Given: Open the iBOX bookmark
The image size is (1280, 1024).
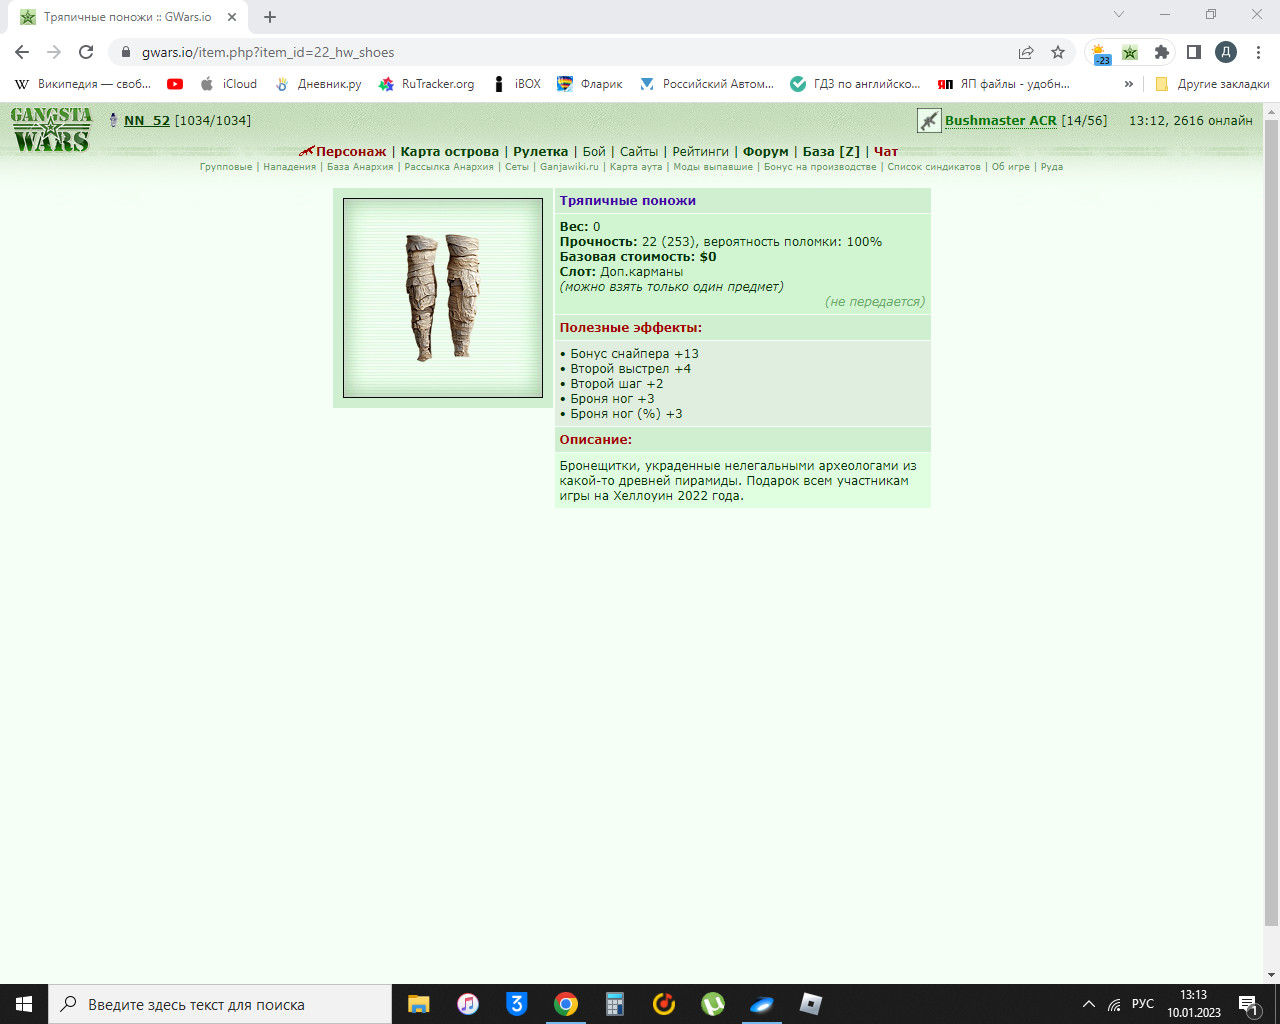Looking at the screenshot, I should (x=517, y=84).
